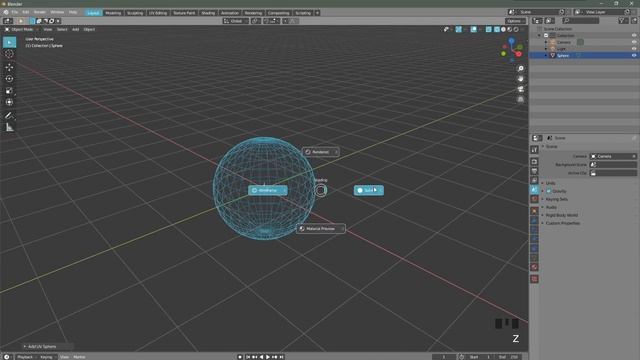Switch to the wireframe shading header button
640x360 pixels.
[497, 29]
